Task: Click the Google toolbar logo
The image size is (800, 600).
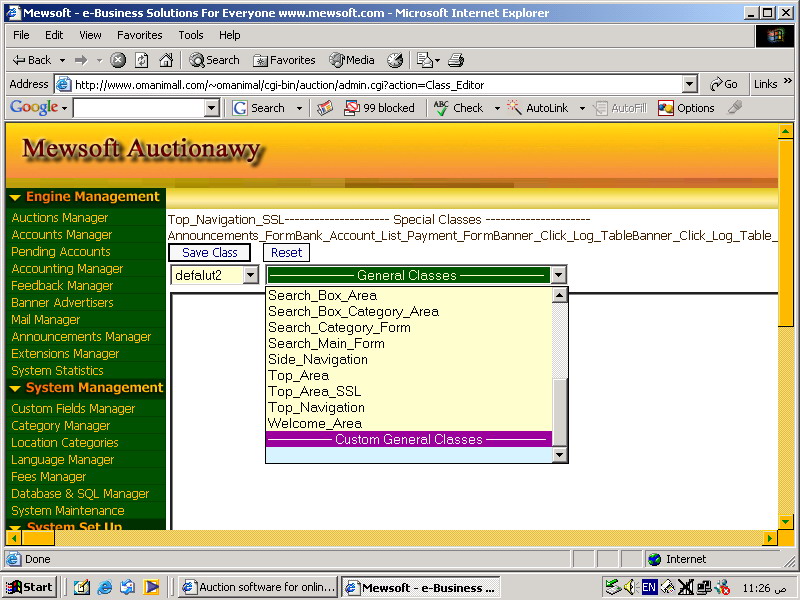Action: pyautogui.click(x=34, y=107)
